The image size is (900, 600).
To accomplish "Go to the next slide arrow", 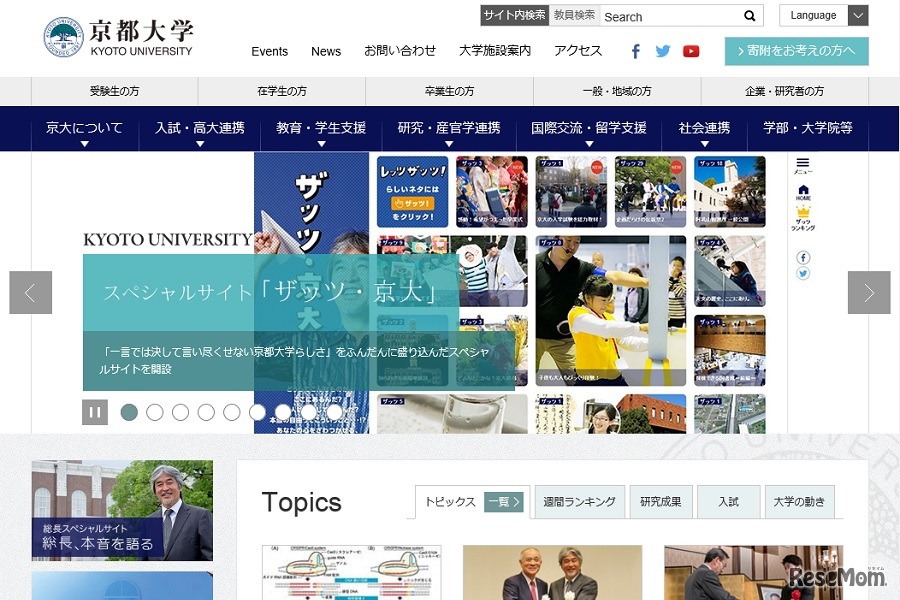I will [869, 293].
